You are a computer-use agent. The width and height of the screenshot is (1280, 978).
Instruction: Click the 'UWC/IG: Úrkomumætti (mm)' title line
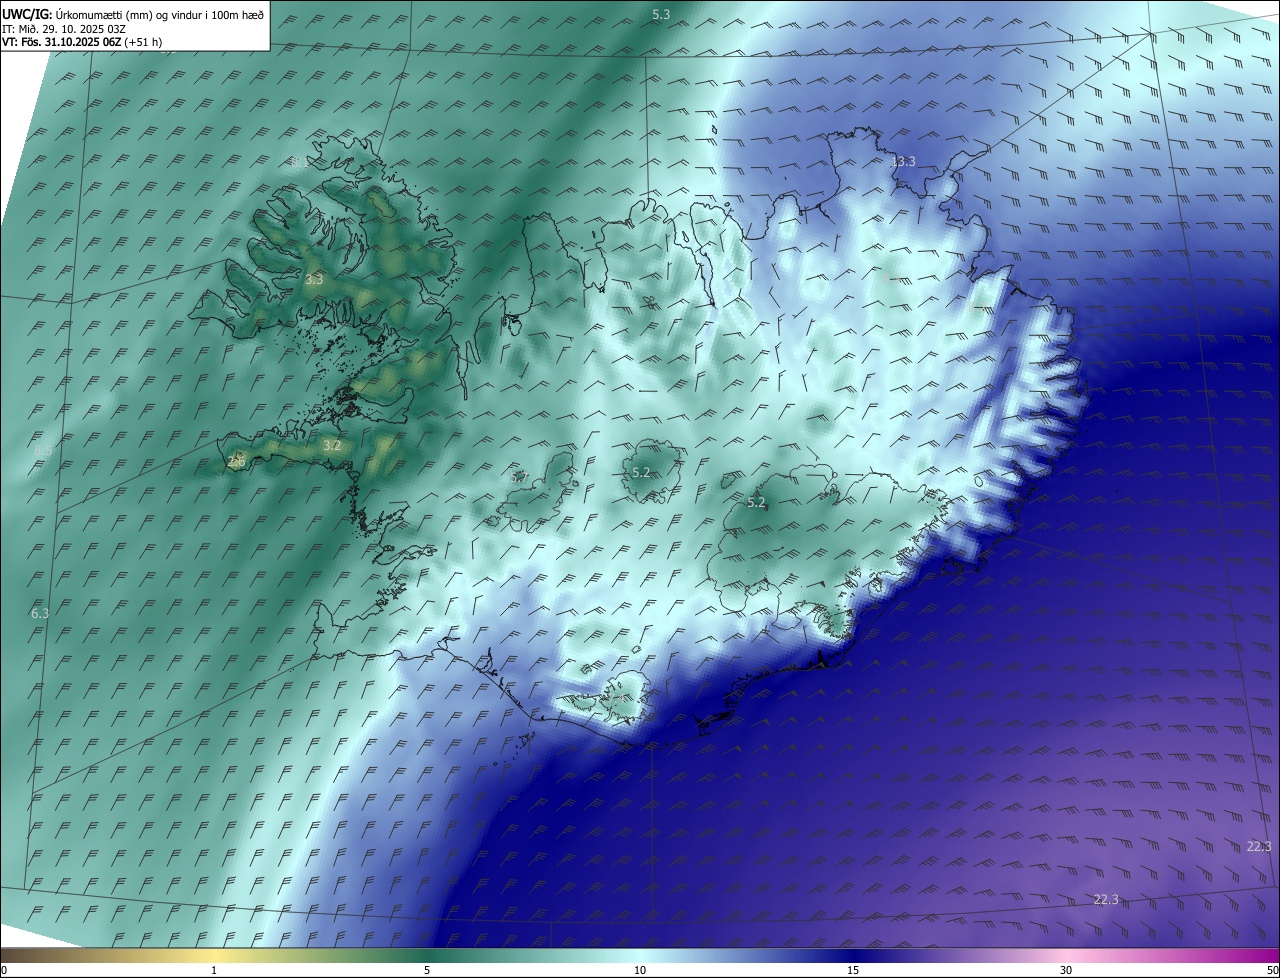pos(133,13)
